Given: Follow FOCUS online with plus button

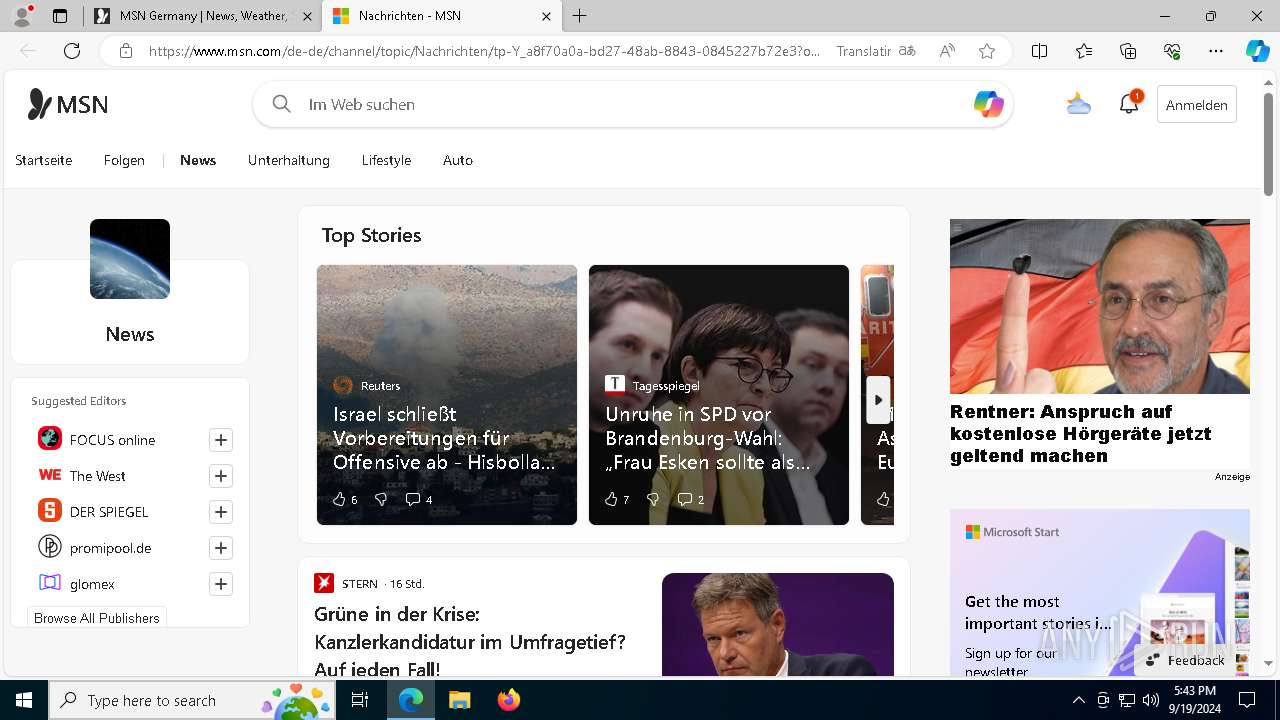Looking at the screenshot, I should (x=221, y=440).
